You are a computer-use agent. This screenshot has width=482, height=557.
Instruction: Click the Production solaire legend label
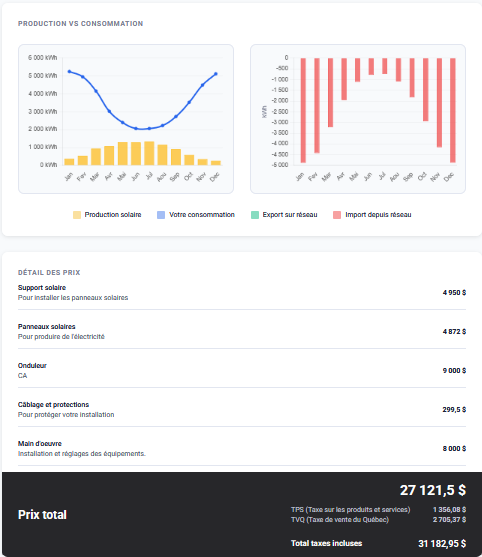113,215
